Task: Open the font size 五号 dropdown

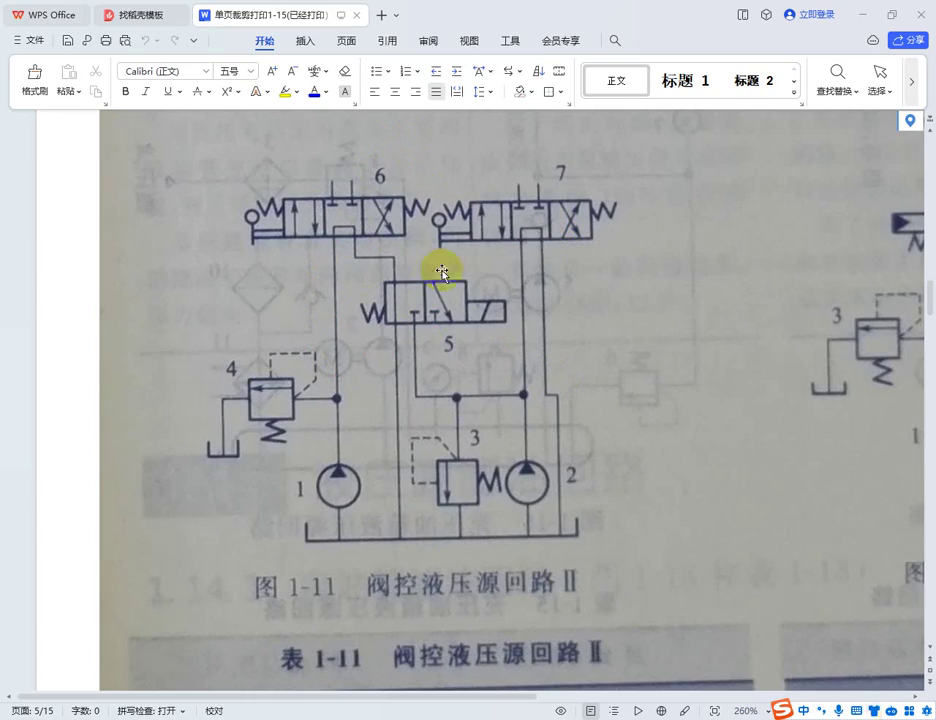Action: [x=236, y=71]
